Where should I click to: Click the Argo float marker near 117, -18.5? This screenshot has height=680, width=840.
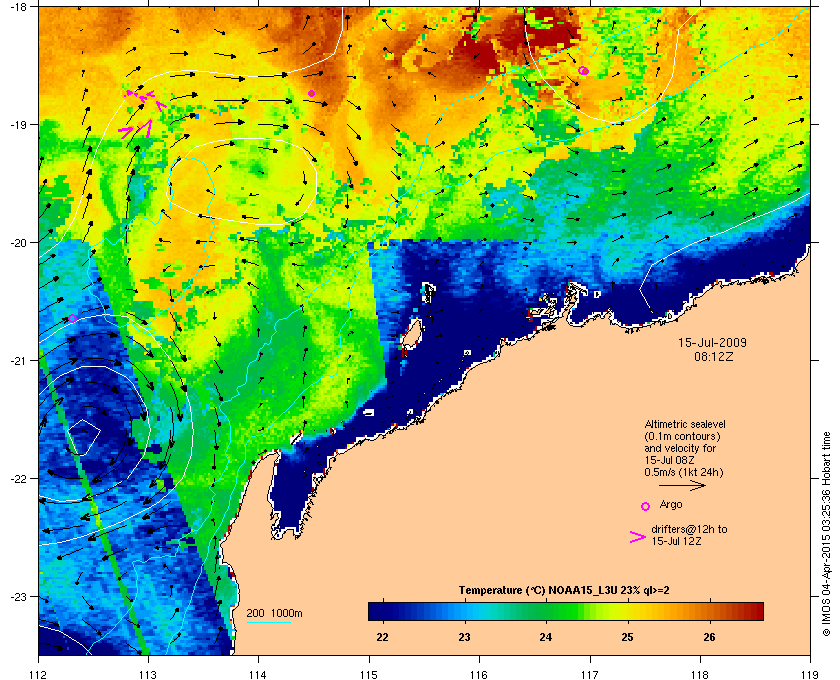583,71
